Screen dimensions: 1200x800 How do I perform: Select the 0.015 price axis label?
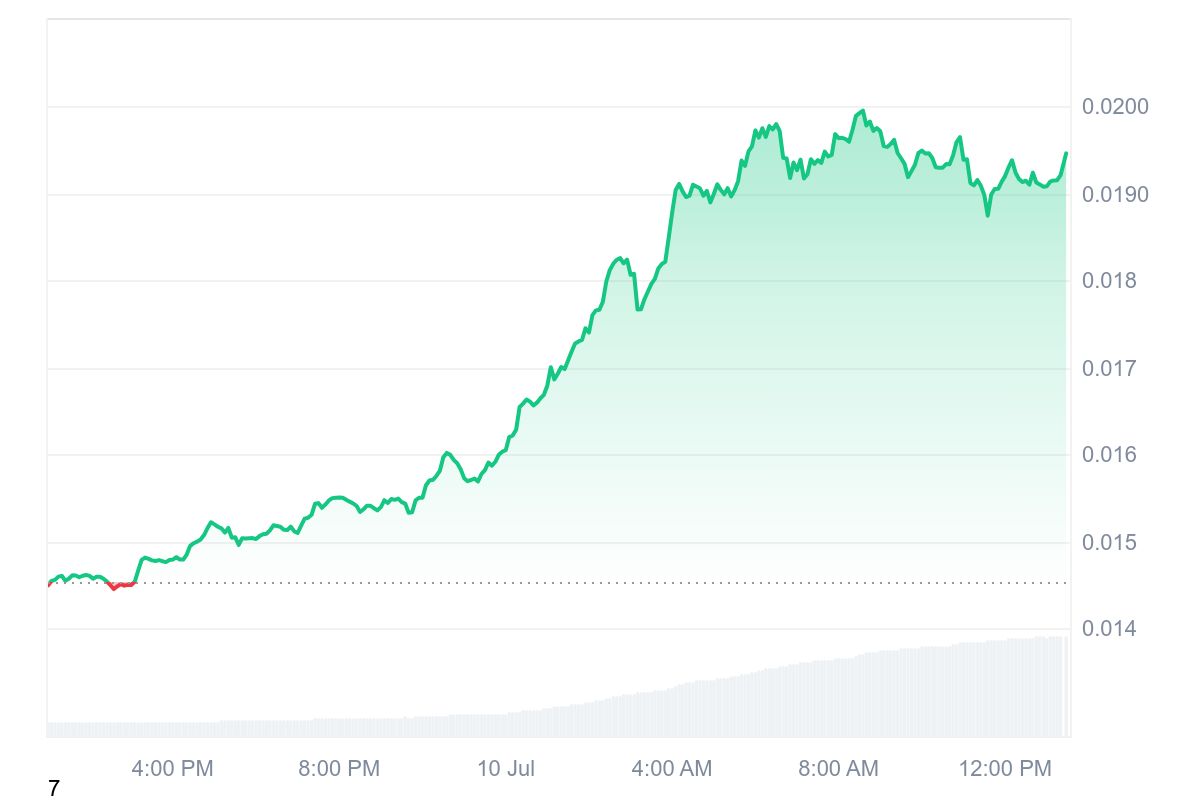click(x=1109, y=542)
